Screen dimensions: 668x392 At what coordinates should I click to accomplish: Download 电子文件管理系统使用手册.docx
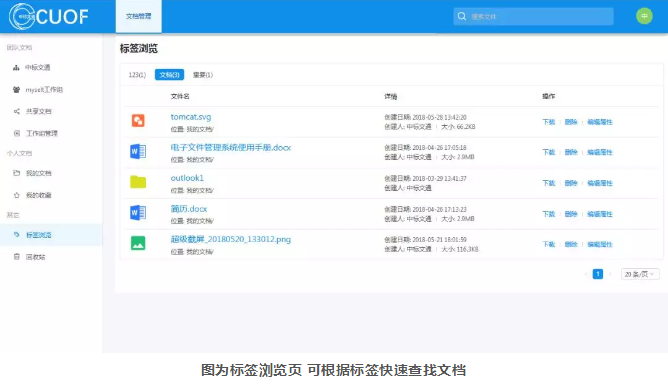click(549, 152)
